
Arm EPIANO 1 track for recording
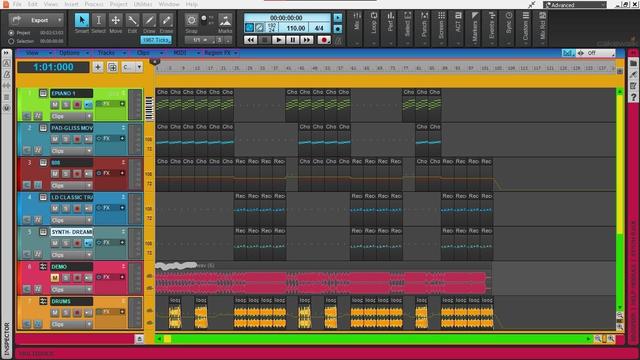click(77, 105)
